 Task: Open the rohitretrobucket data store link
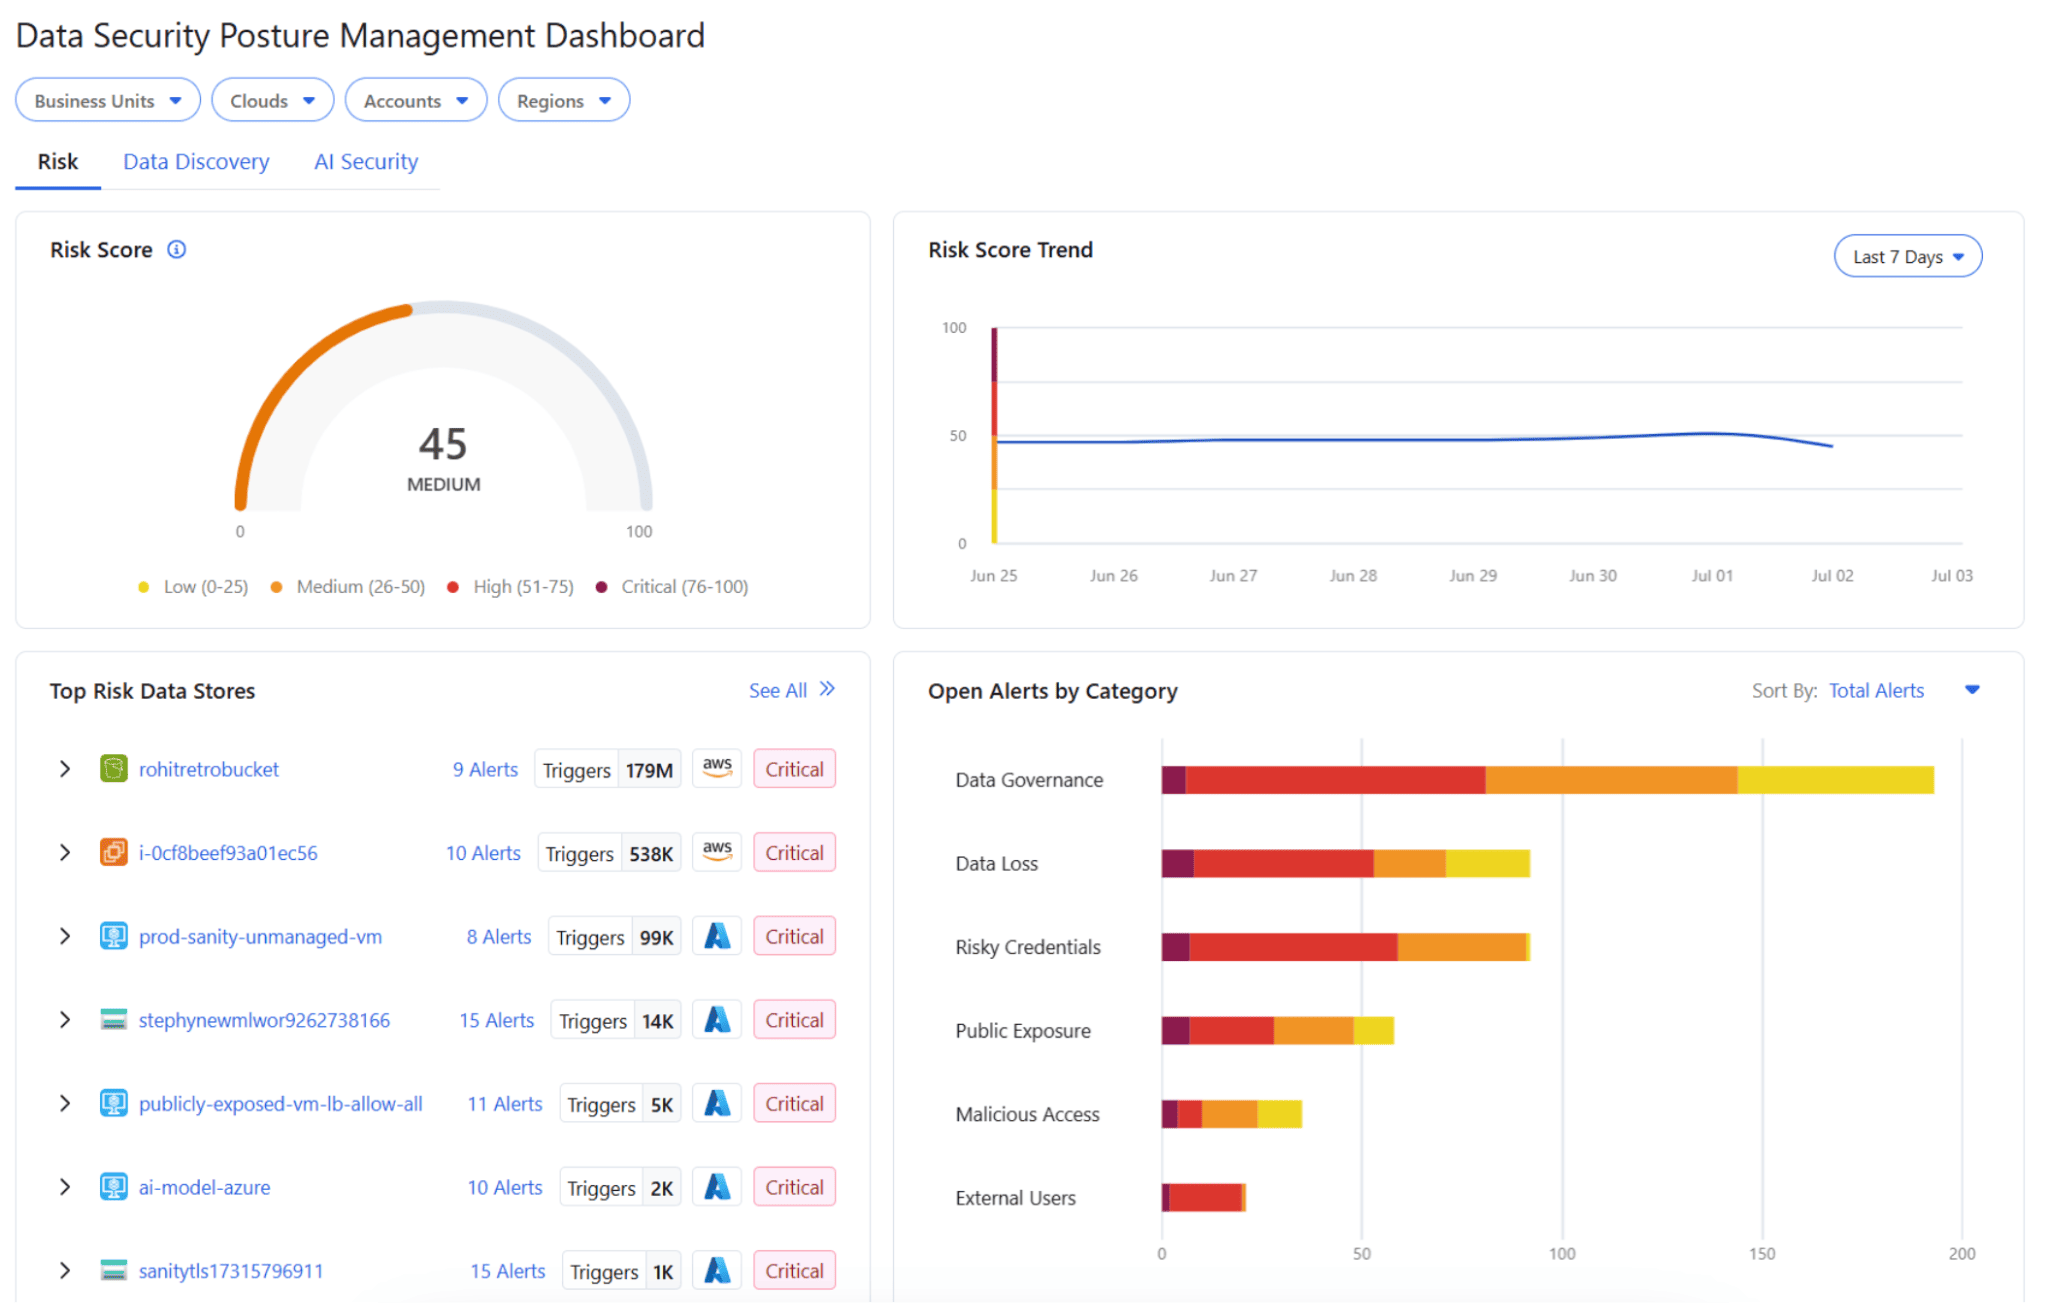(208, 769)
